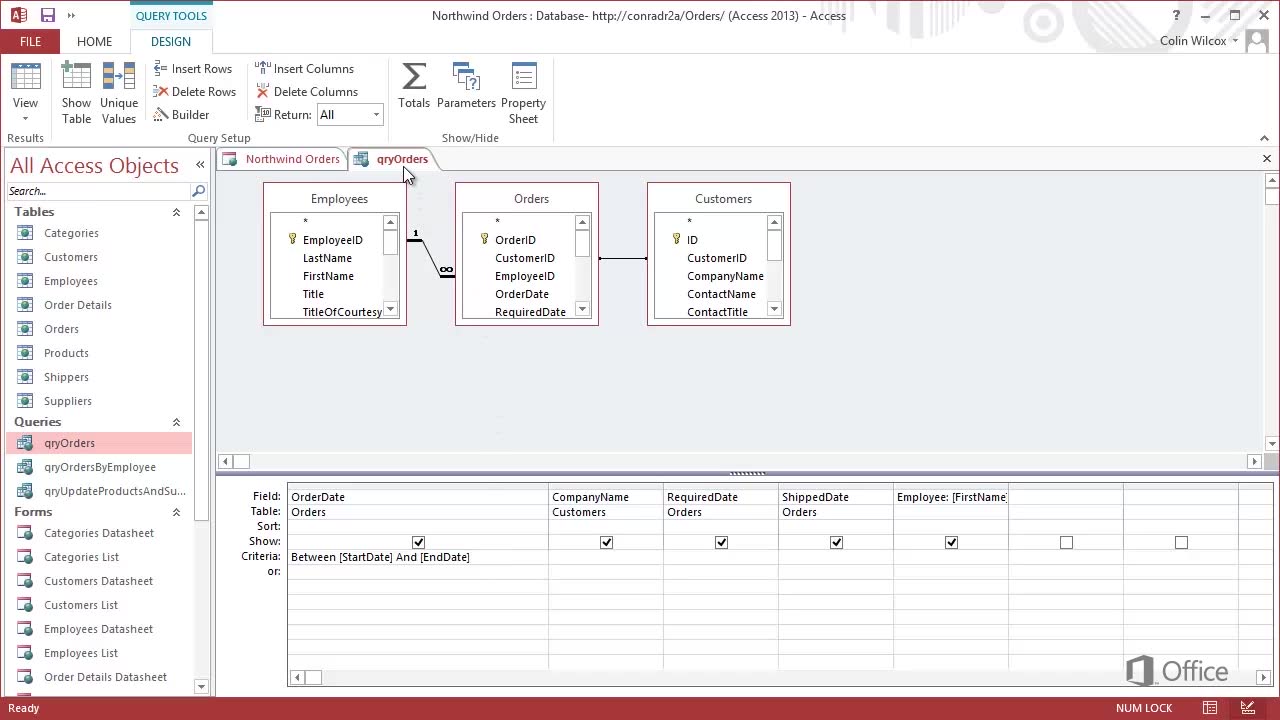The width and height of the screenshot is (1280, 720).
Task: Uncheck Show for the RequiredDate field
Action: (x=721, y=542)
